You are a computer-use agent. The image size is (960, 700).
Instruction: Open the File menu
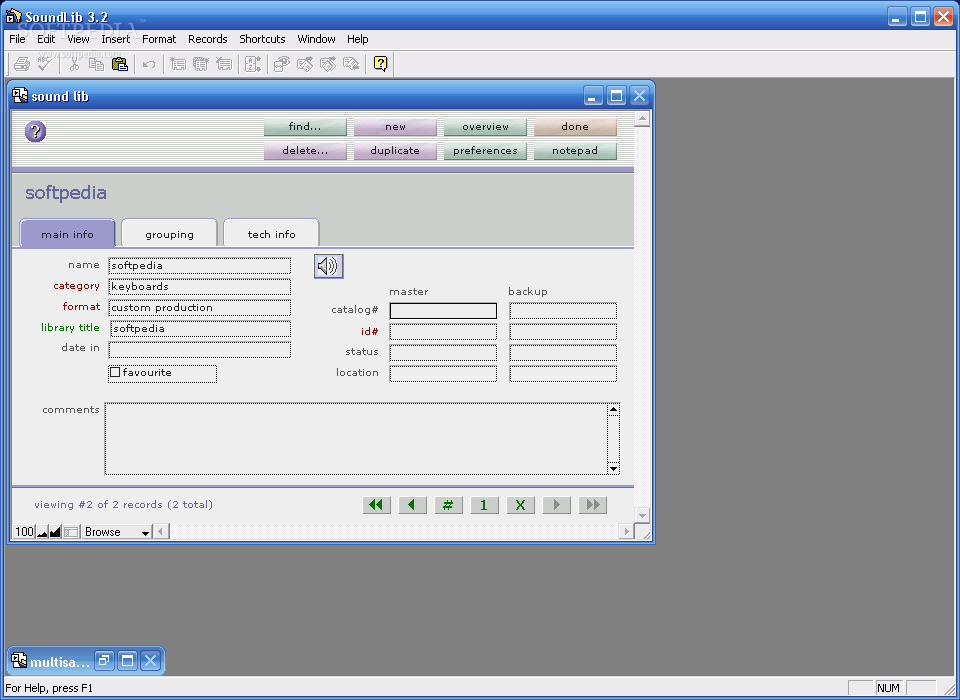tap(17, 39)
